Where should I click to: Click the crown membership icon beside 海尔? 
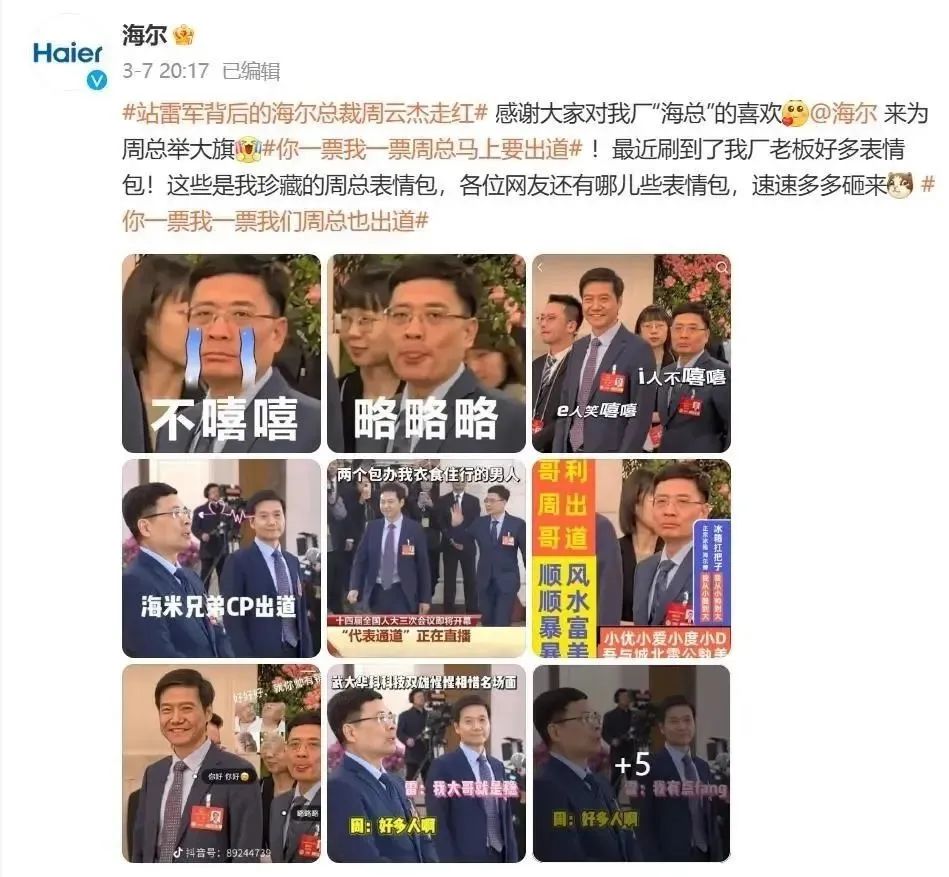point(183,35)
